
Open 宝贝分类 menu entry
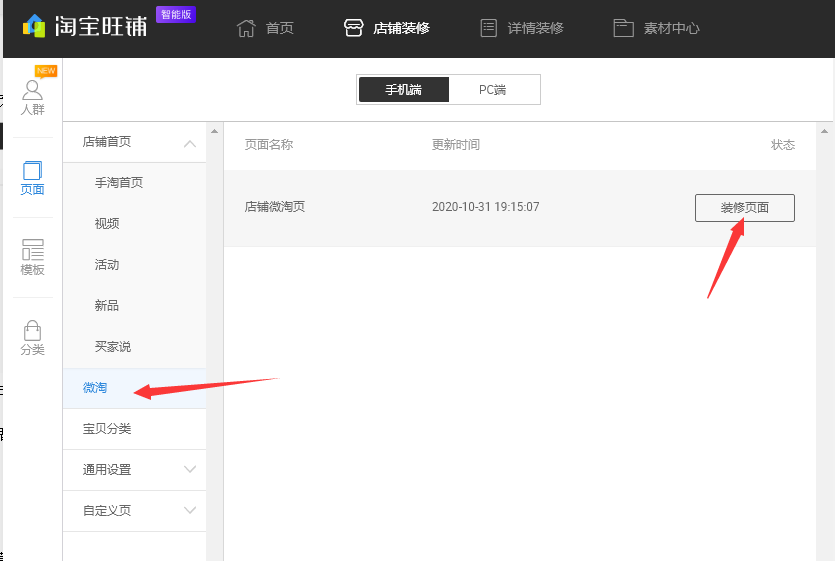coord(107,429)
